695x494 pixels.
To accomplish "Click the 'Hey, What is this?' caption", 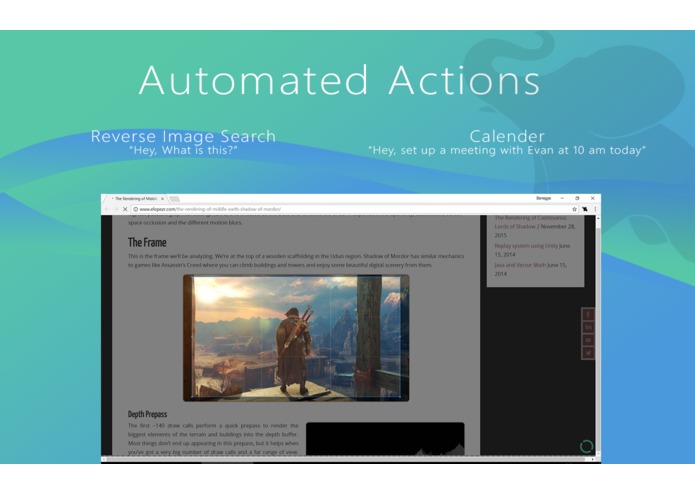I will coord(183,150).
